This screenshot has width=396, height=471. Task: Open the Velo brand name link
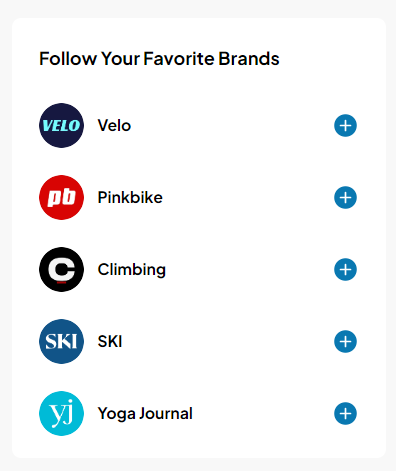114,126
